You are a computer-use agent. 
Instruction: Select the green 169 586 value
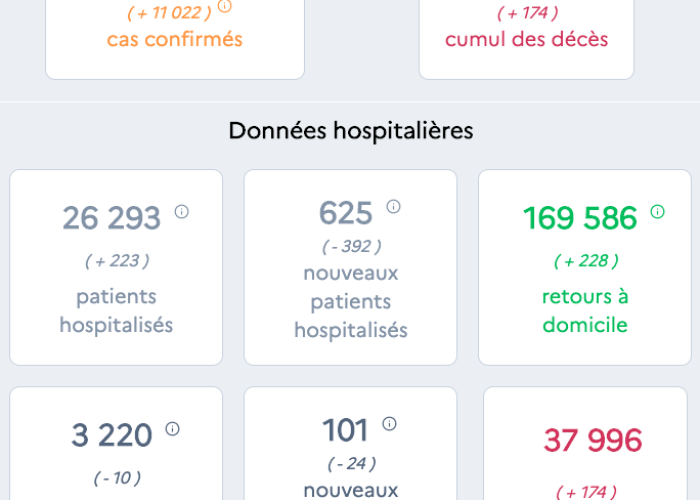click(580, 218)
